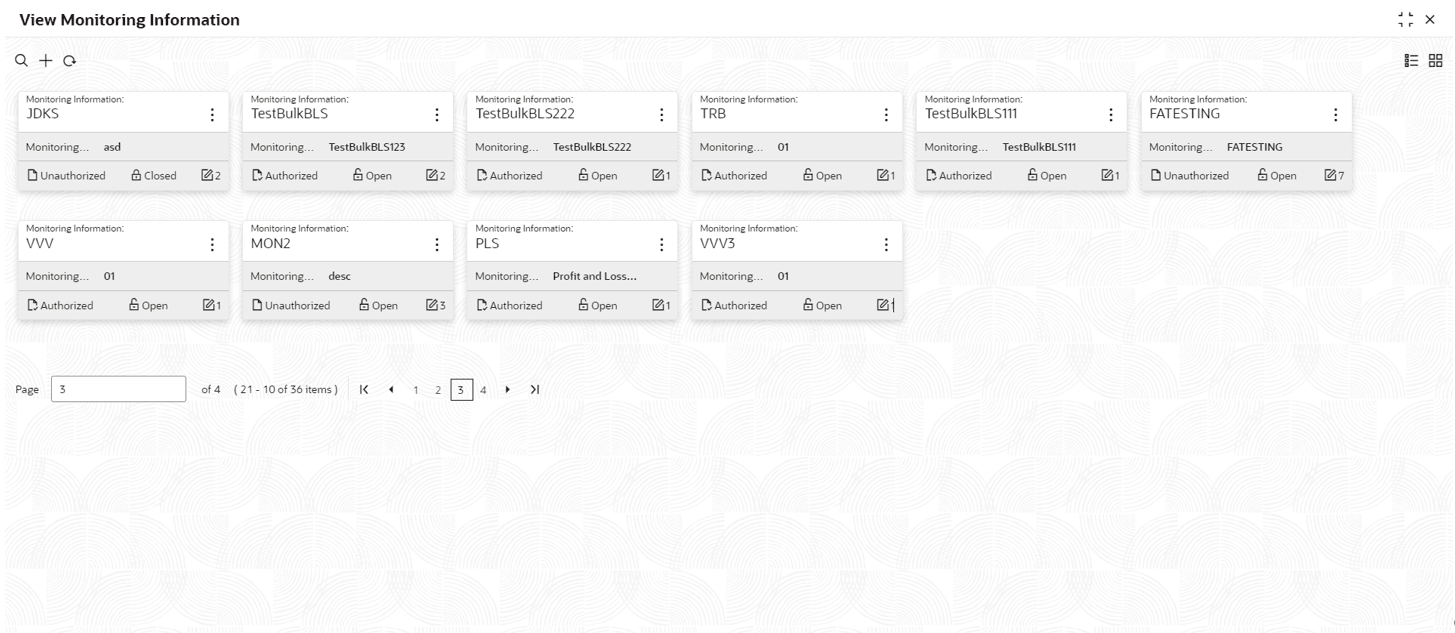The image size is (1455, 633).
Task: Select page 2 of results
Action: pos(438,389)
